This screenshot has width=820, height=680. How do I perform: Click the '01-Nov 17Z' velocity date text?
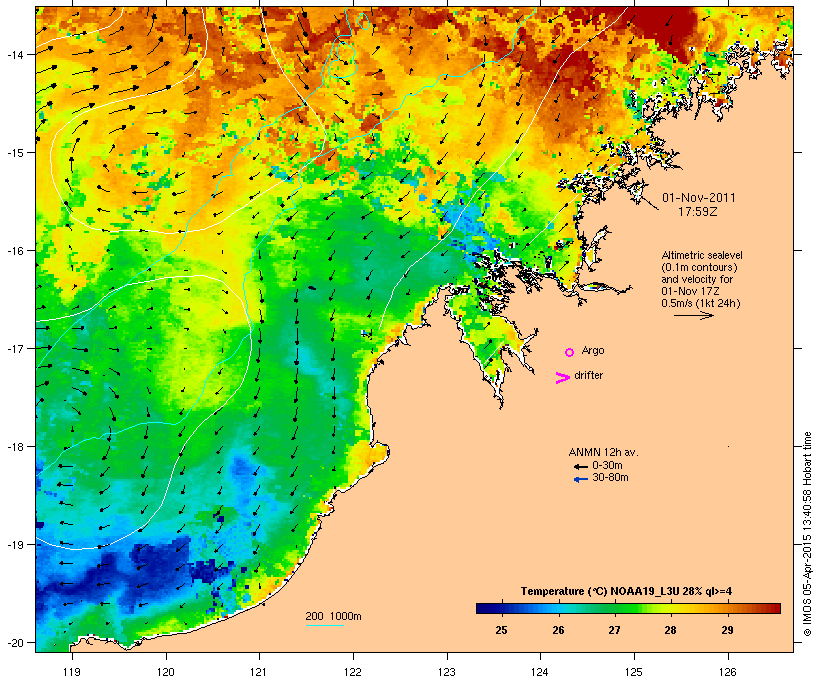pos(690,291)
